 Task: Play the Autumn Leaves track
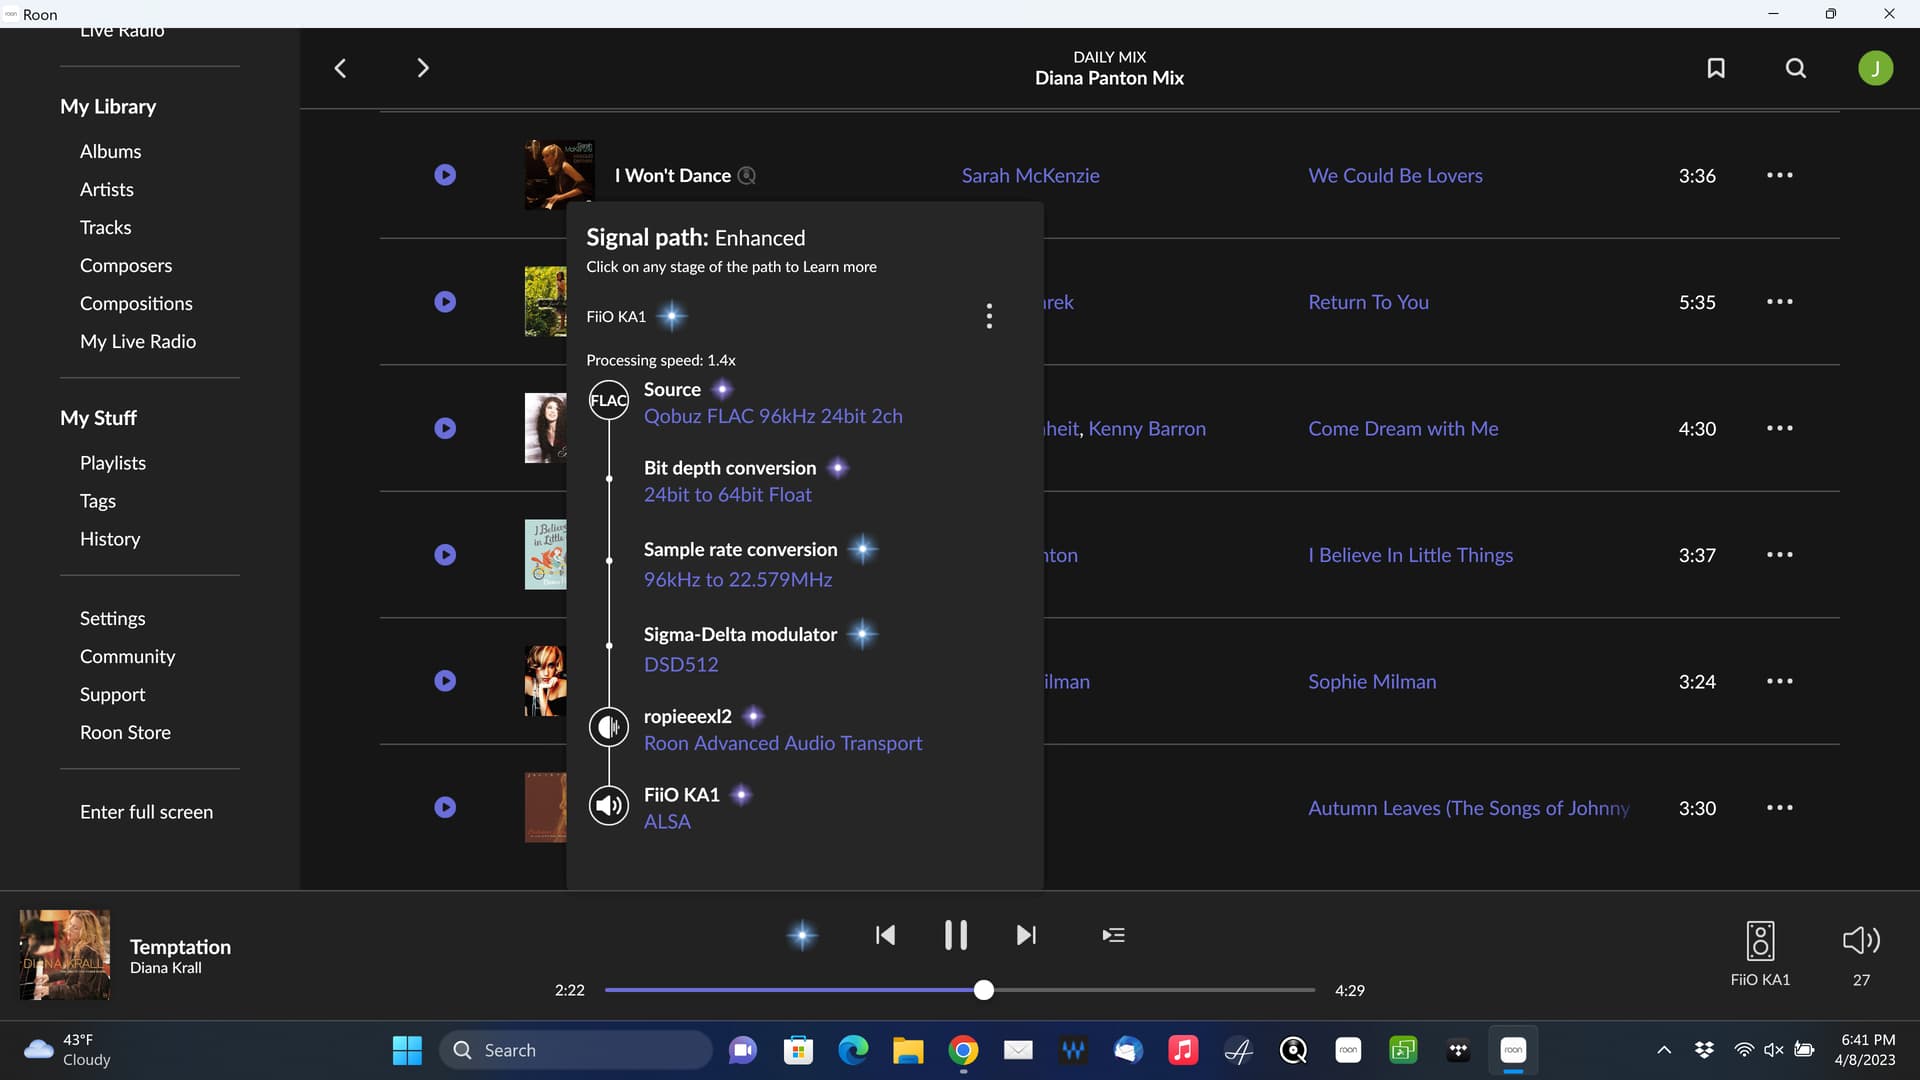445,807
